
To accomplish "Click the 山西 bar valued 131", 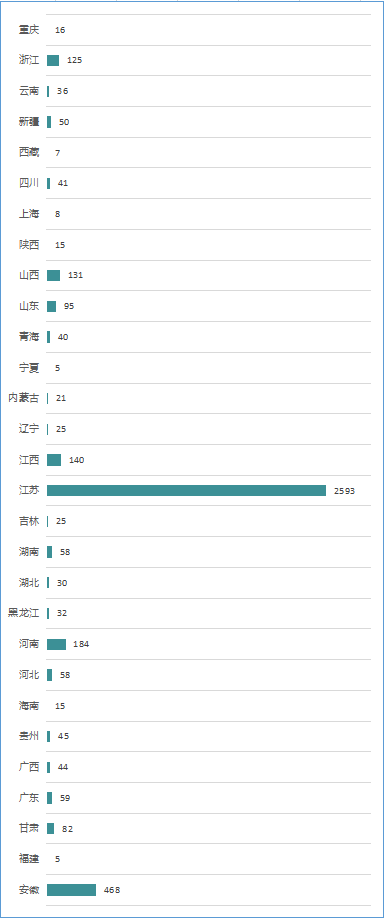I will coord(53,275).
